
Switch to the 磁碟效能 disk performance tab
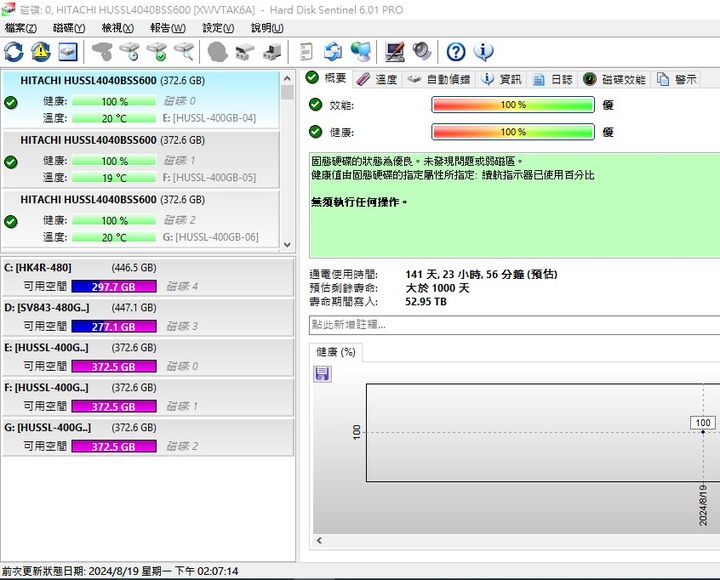614,79
